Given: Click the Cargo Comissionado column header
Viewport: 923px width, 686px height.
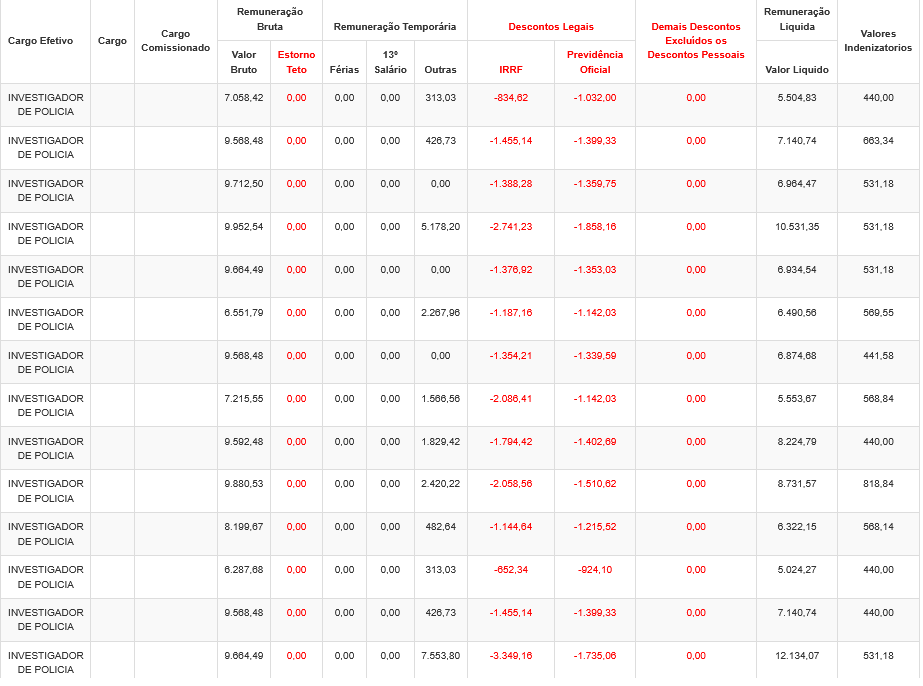Looking at the screenshot, I should click(176, 41).
